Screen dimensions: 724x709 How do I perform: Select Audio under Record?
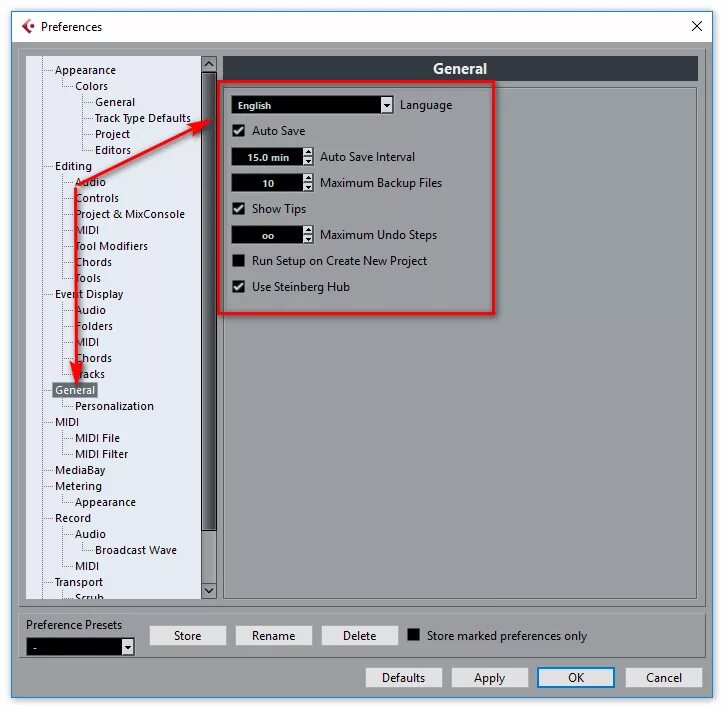coord(90,534)
